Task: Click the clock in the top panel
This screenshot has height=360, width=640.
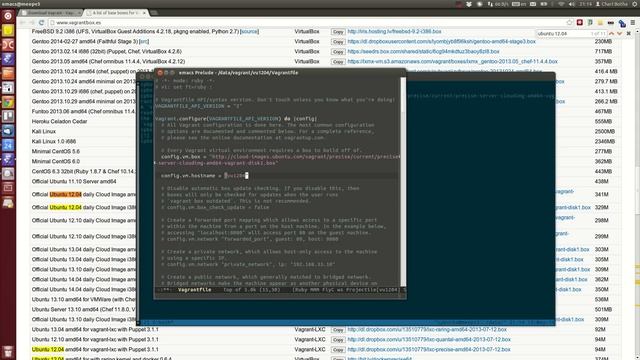Action: (585, 4)
